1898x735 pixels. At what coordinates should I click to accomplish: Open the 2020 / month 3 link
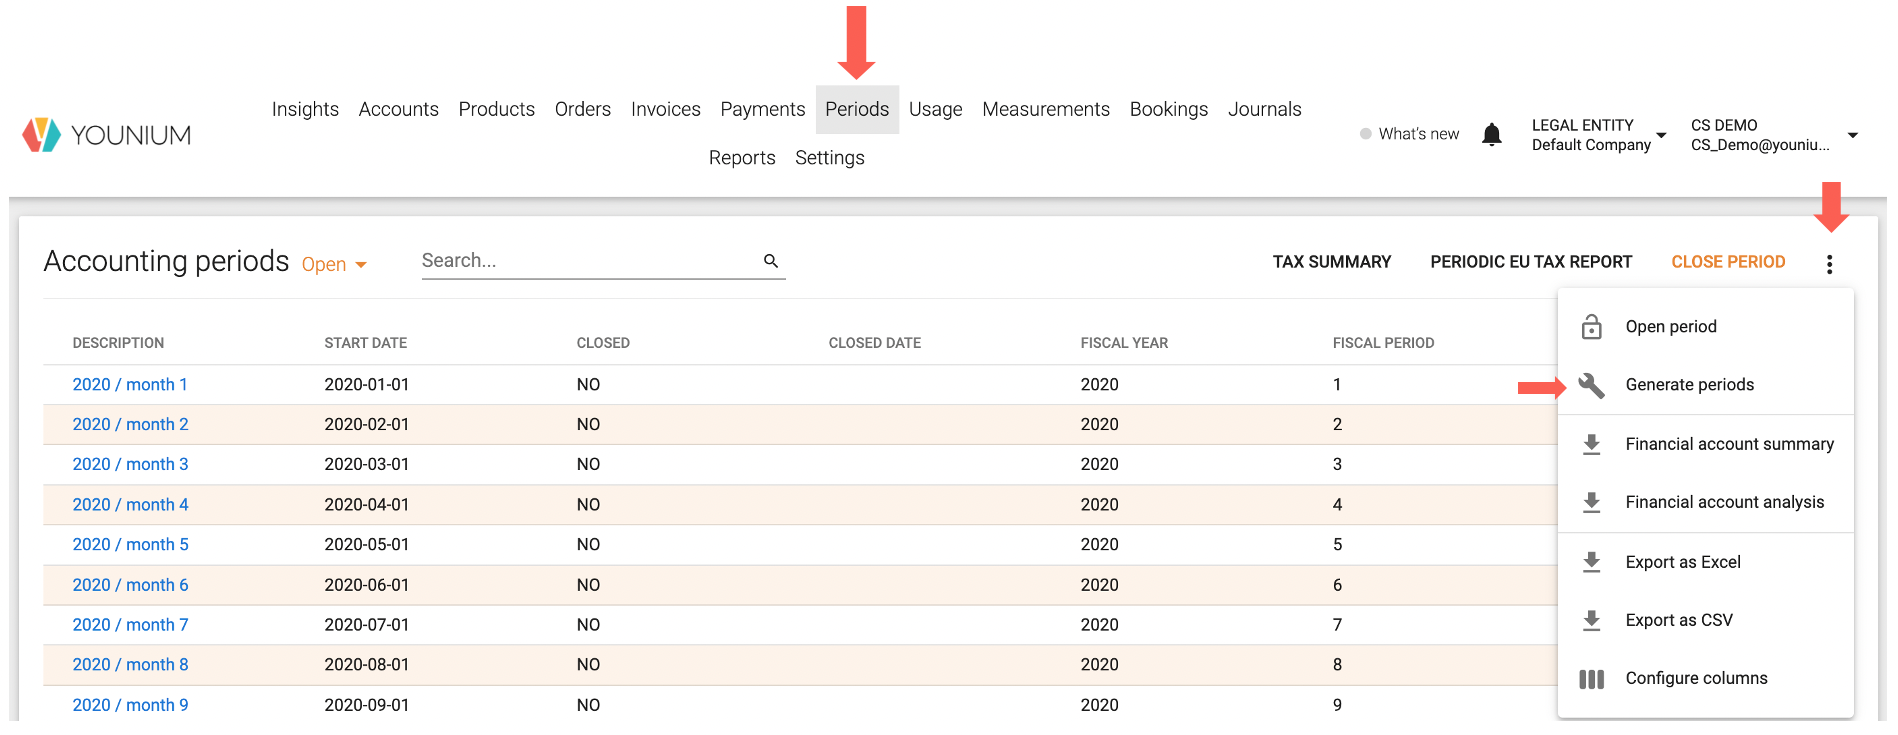130,465
